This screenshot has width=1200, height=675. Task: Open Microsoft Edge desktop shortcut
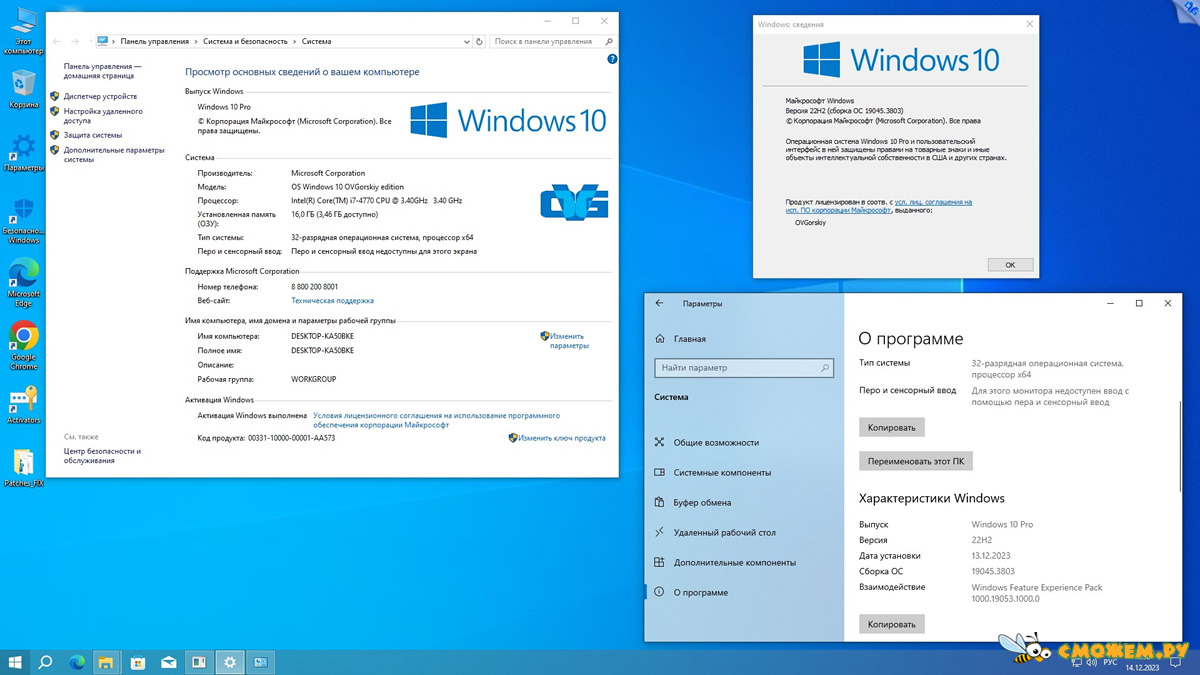(23, 284)
